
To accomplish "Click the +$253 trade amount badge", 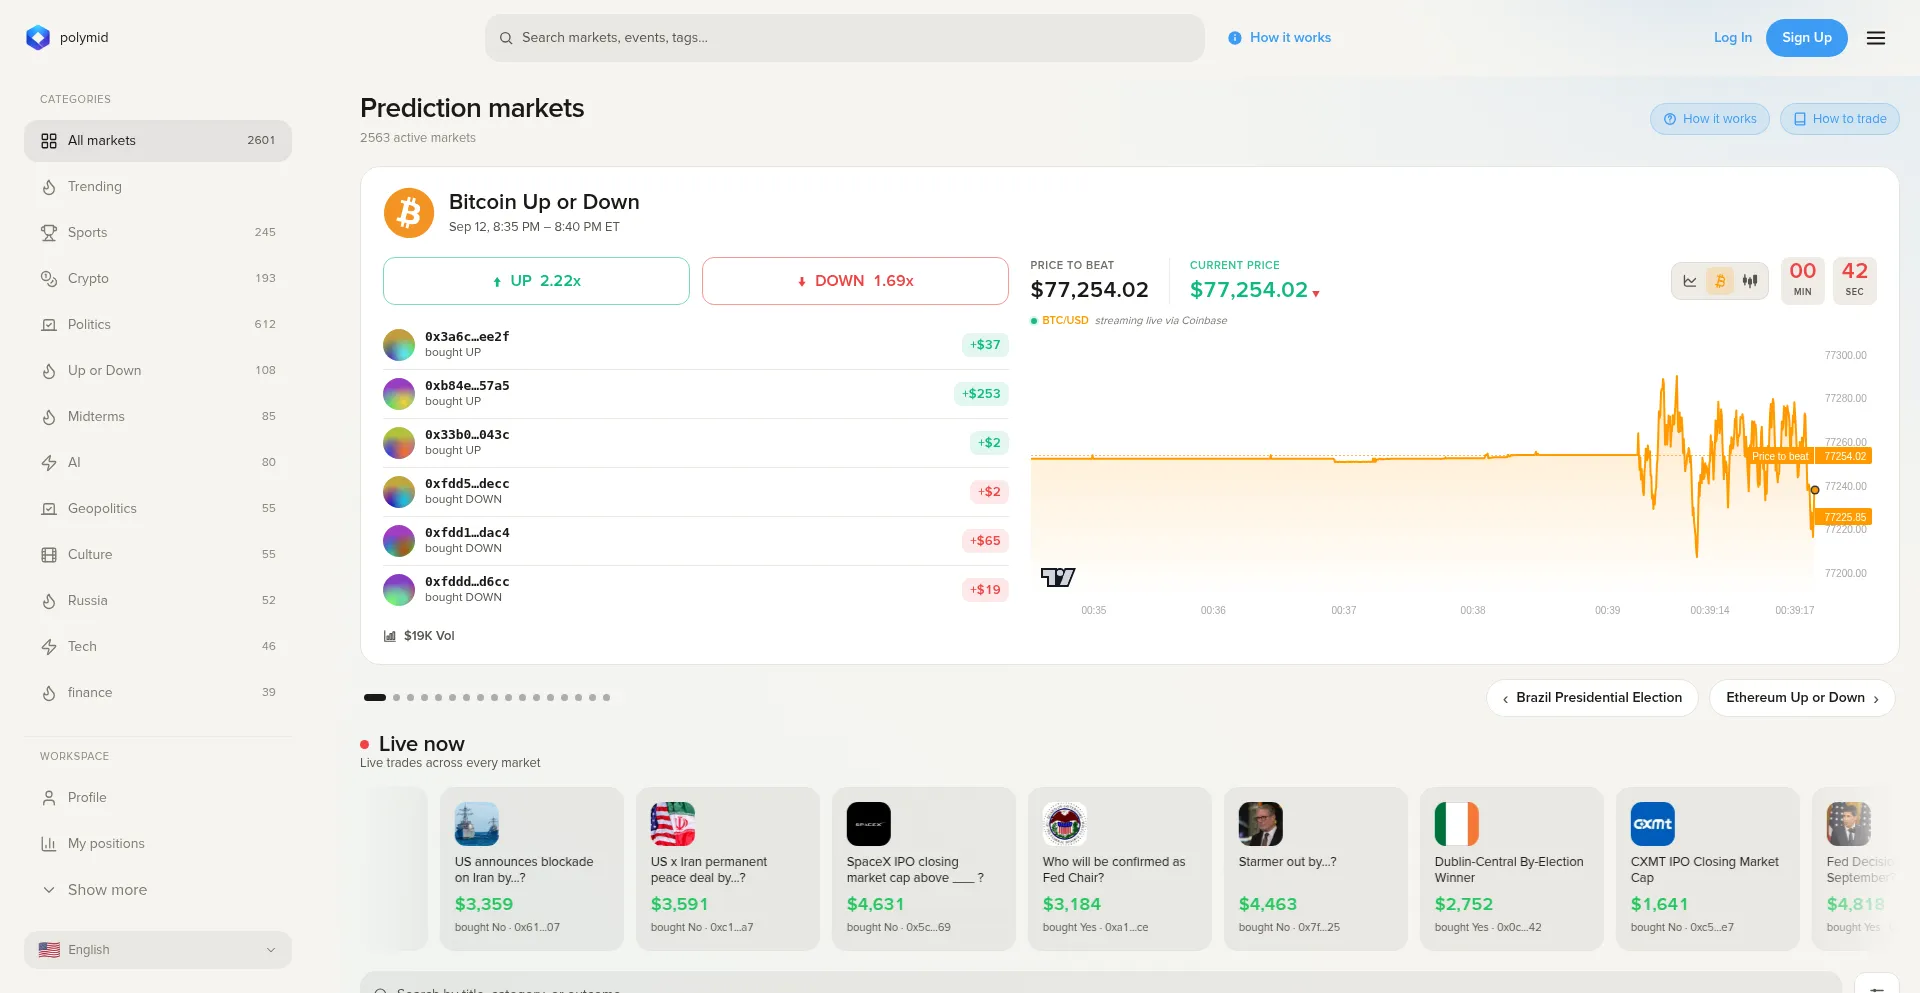I will pyautogui.click(x=981, y=394).
